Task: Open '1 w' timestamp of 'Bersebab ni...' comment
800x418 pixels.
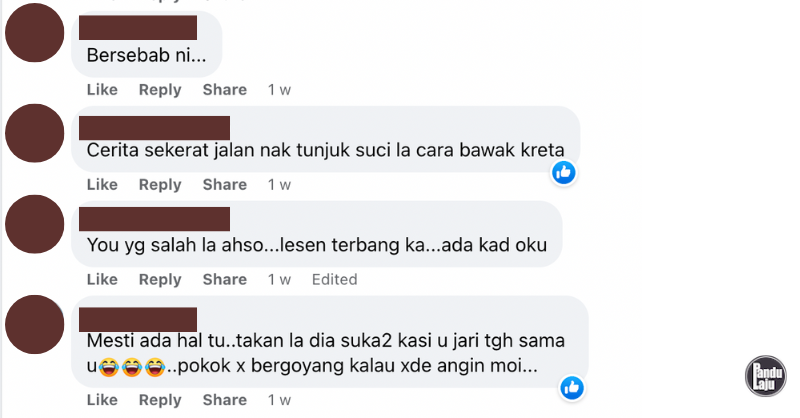Action: pos(280,90)
